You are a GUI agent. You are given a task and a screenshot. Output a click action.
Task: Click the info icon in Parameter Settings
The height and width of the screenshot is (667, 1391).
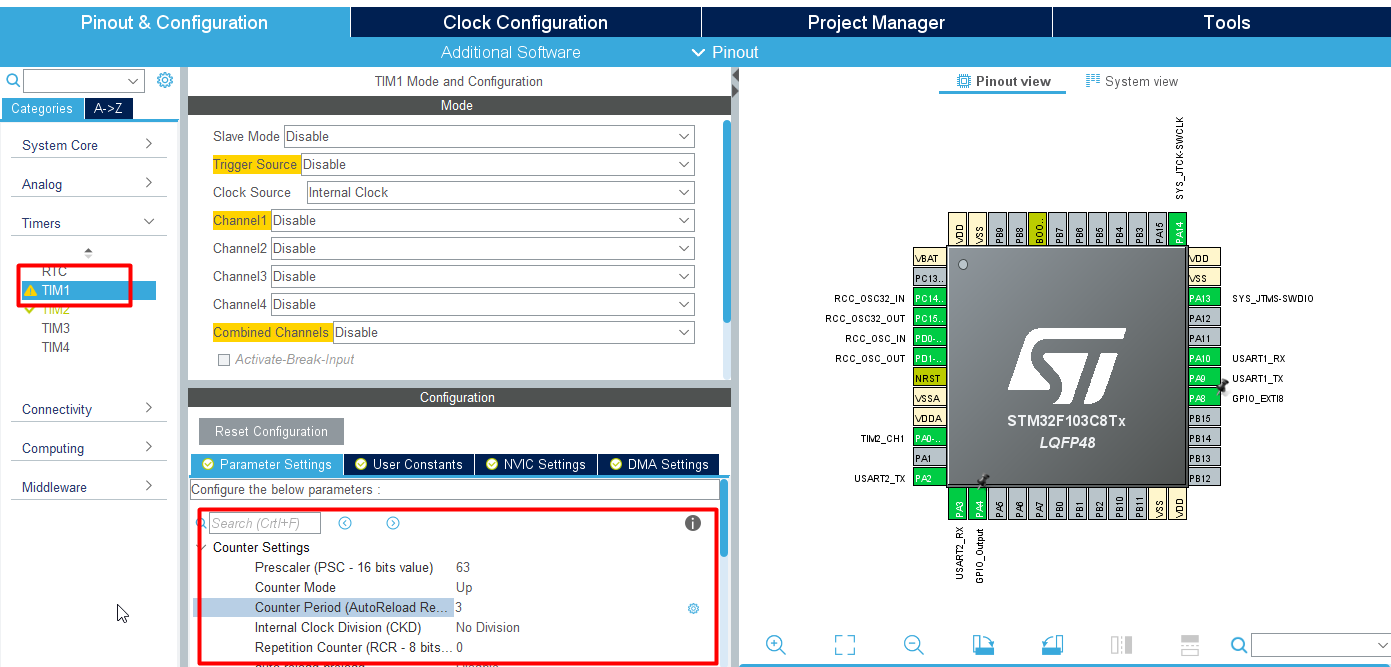point(693,523)
